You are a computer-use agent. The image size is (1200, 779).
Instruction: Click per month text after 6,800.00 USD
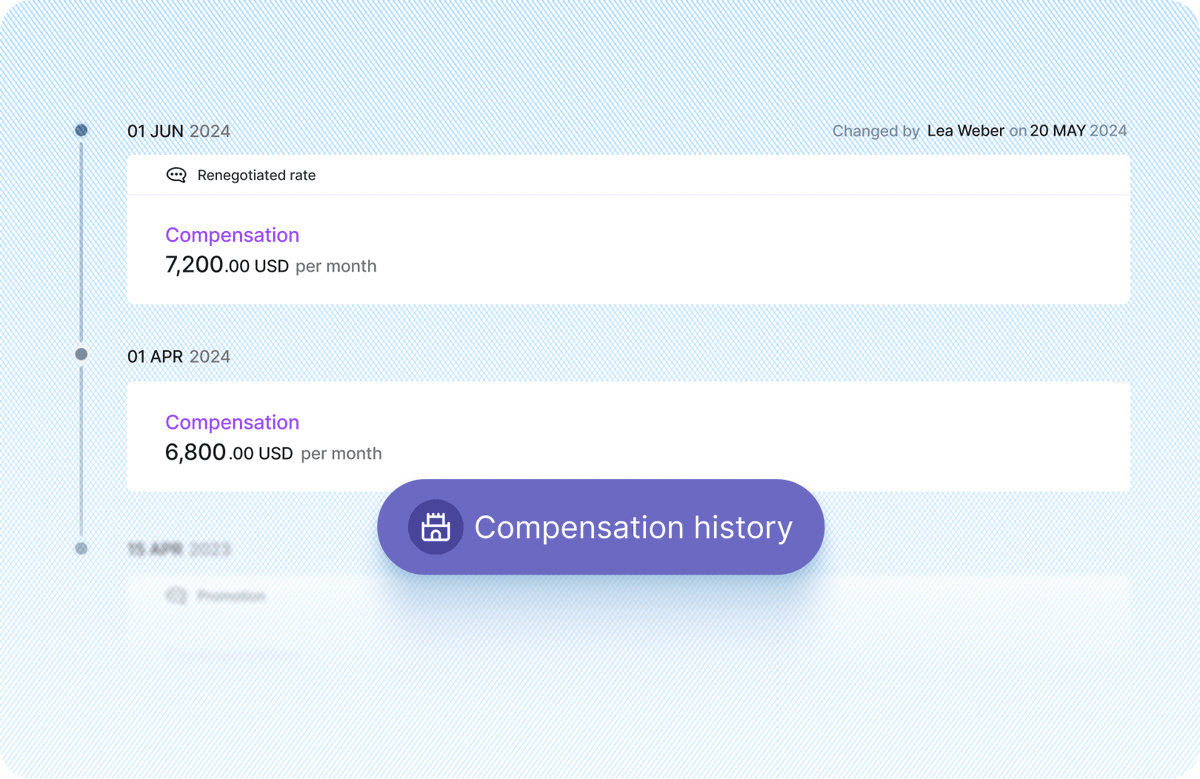pyautogui.click(x=341, y=454)
